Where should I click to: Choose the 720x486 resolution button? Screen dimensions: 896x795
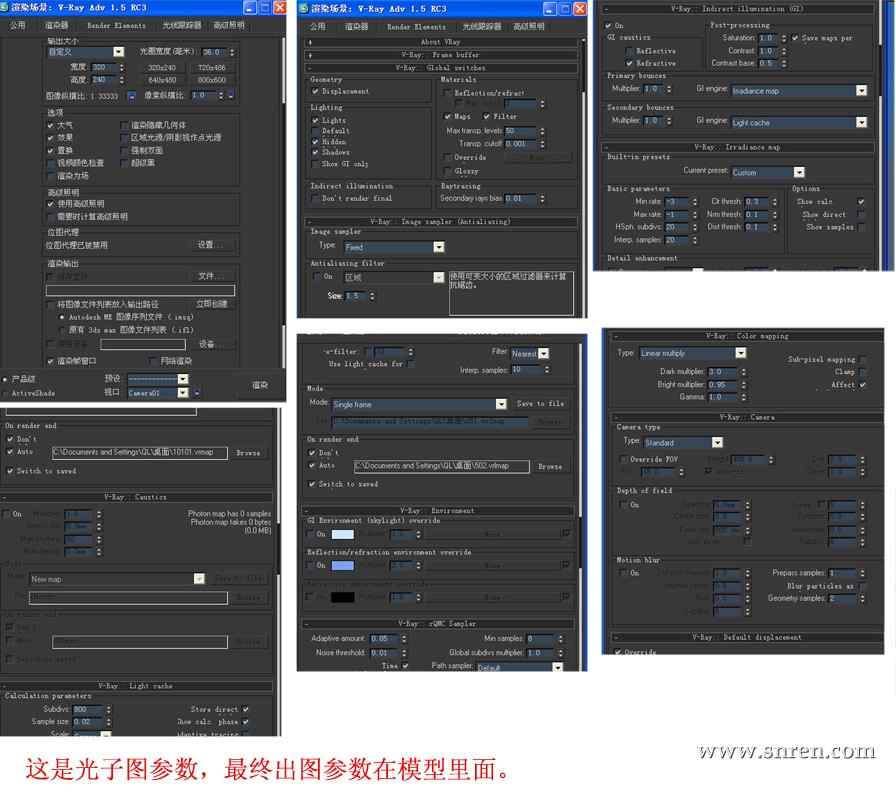[212, 67]
